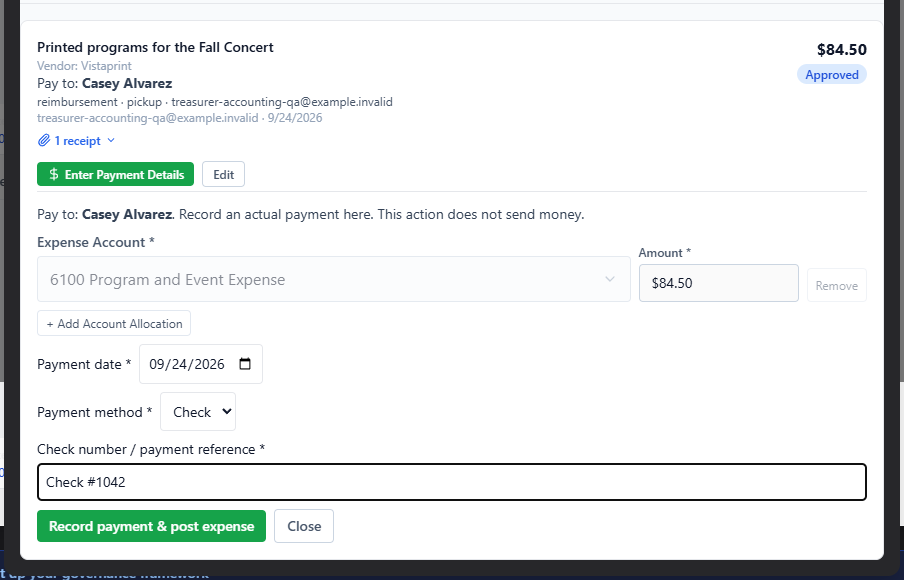The image size is (904, 580).
Task: Click Record payment & post expense
Action: (x=151, y=526)
